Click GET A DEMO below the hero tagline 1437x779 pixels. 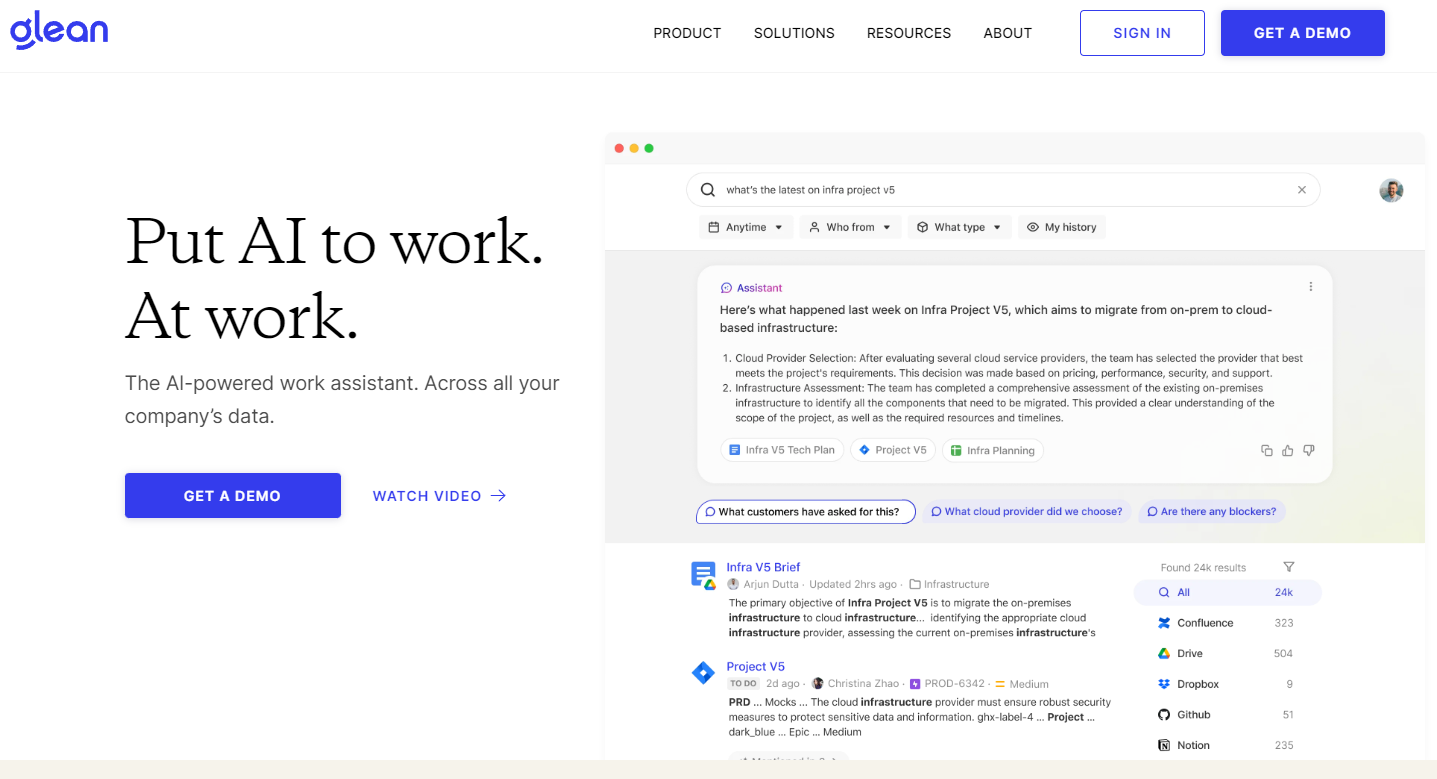click(232, 496)
